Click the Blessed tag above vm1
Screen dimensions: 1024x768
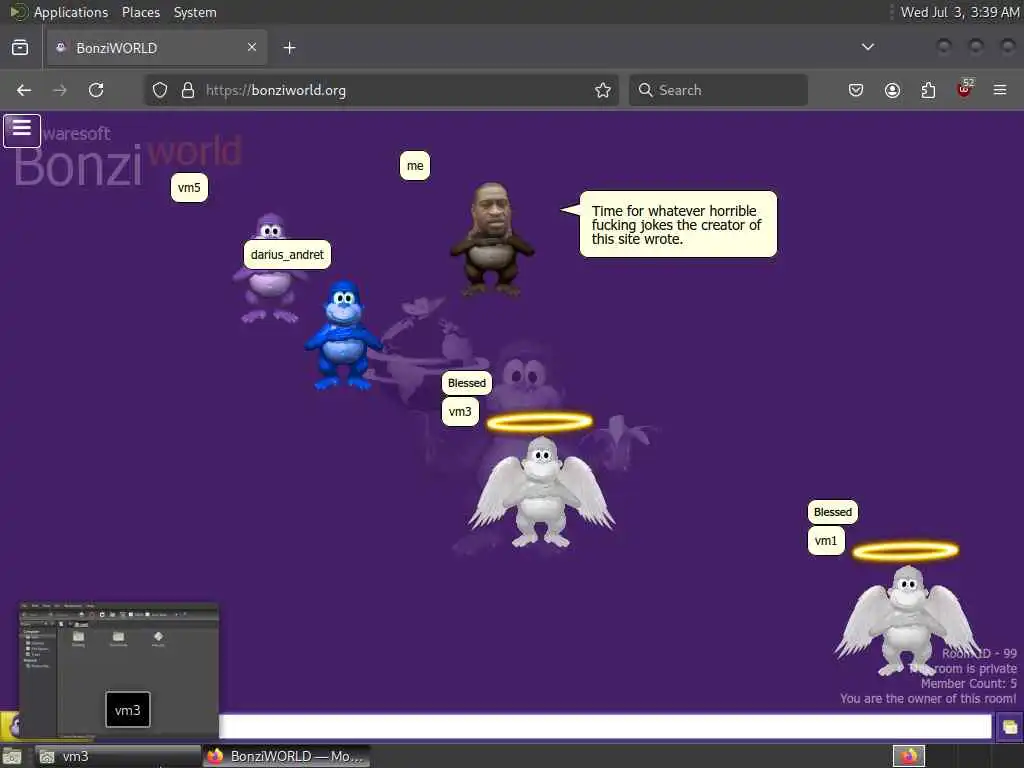click(833, 512)
